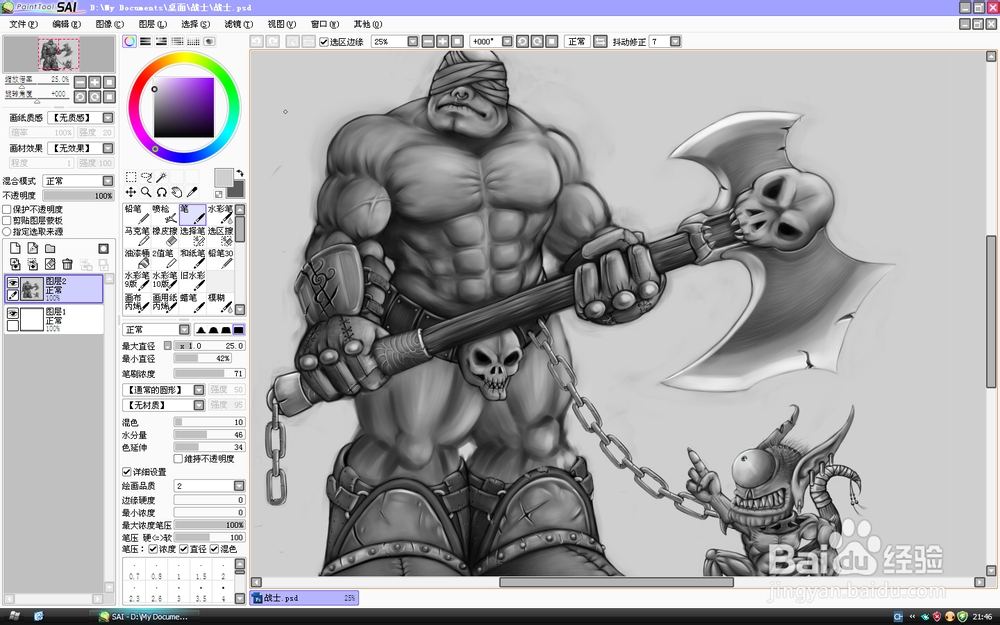Enable 保护不透明度 checkbox
The height and width of the screenshot is (625, 1000).
(x=7, y=209)
